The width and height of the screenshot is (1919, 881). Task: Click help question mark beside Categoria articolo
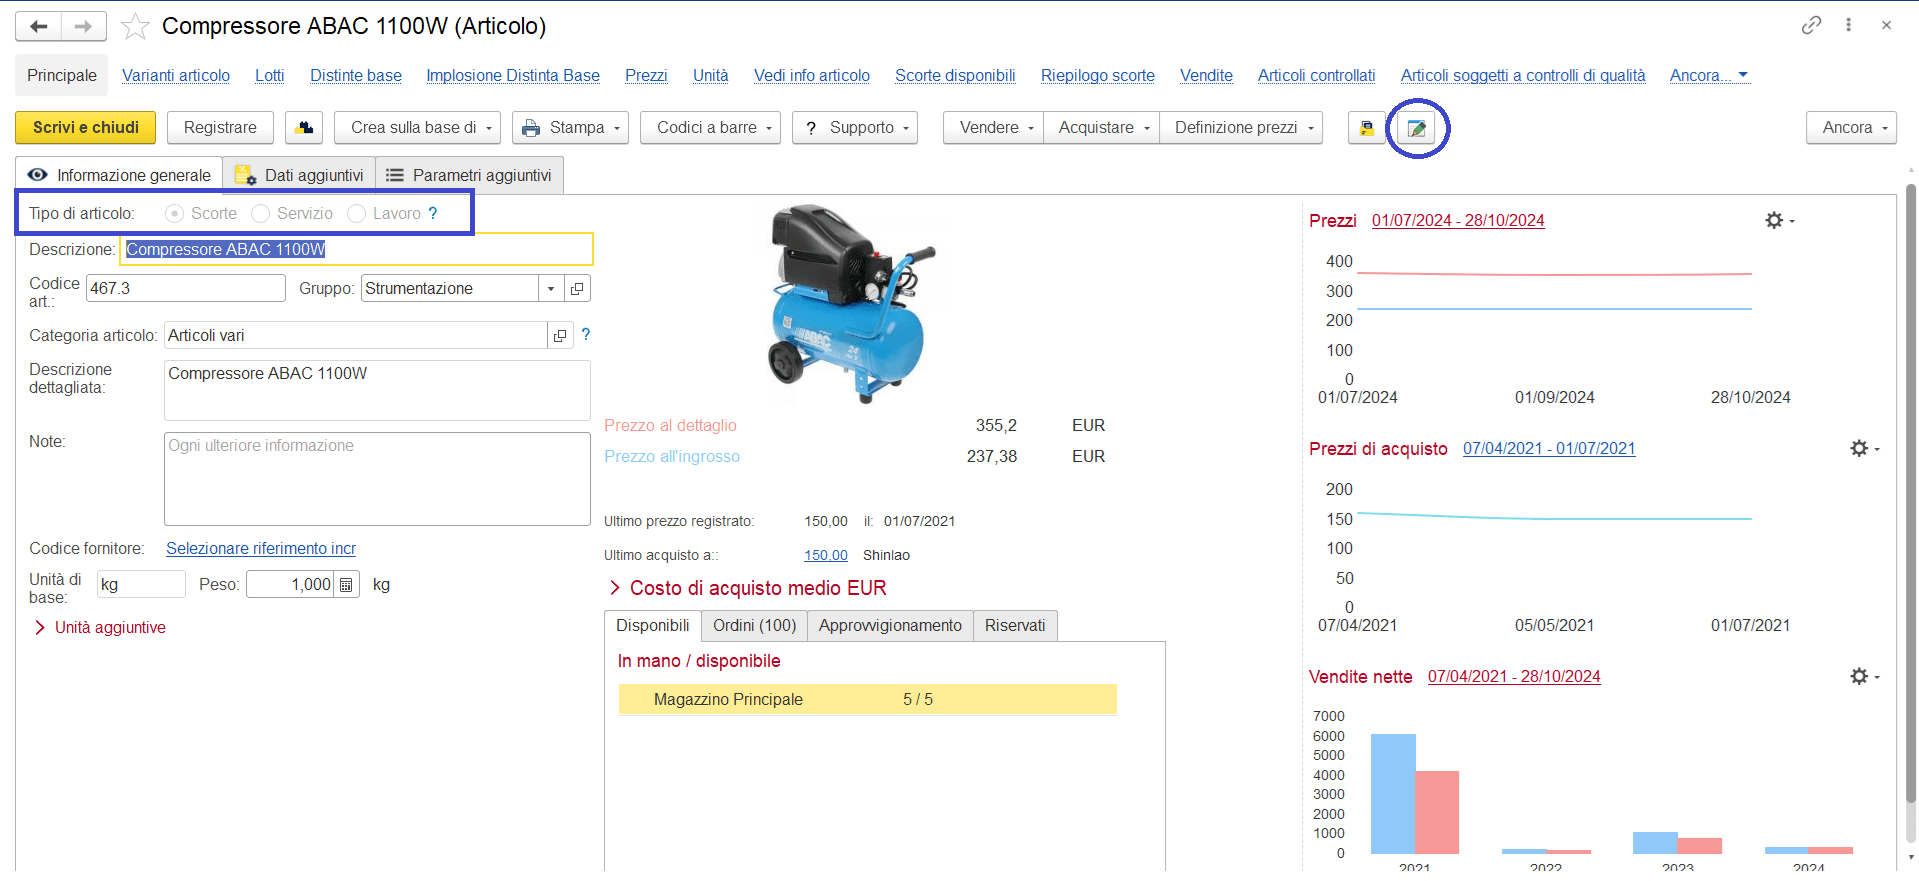click(x=586, y=334)
